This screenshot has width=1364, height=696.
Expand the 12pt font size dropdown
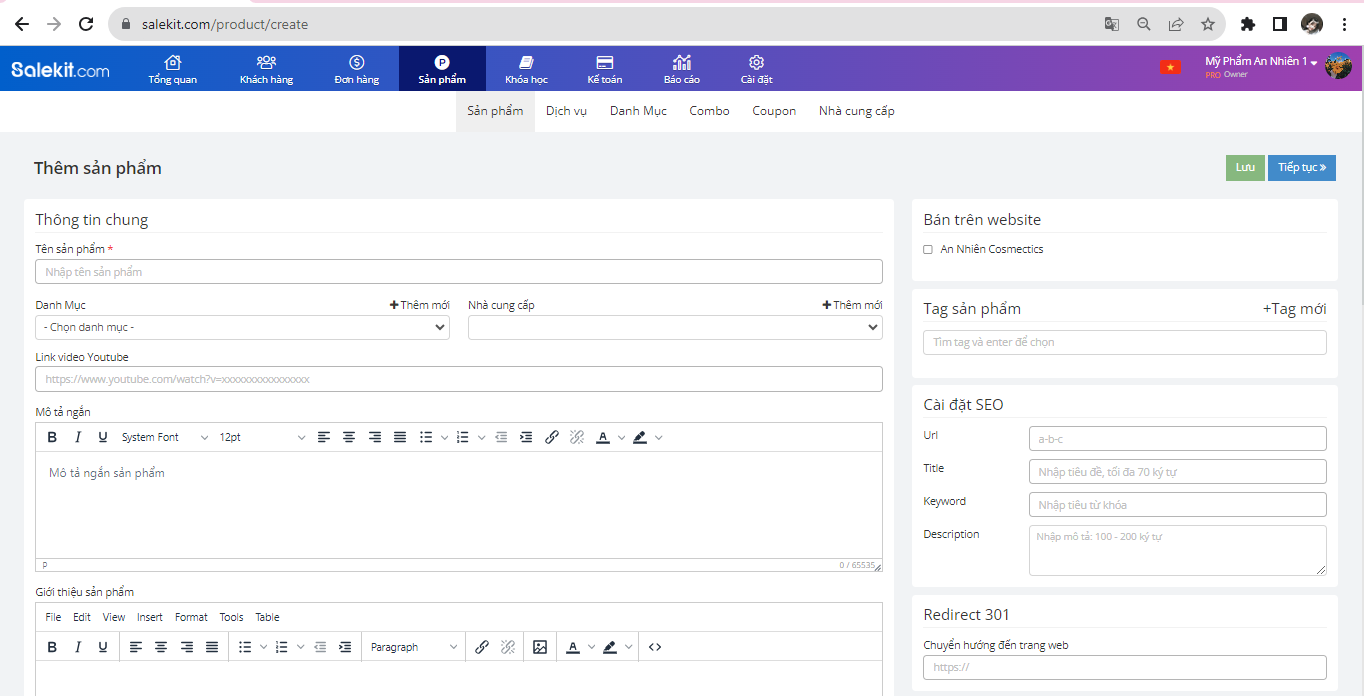262,437
